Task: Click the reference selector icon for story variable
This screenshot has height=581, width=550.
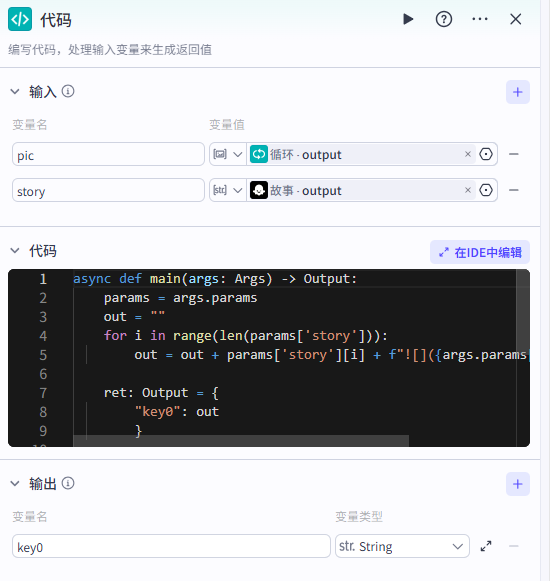Action: pyautogui.click(x=486, y=190)
